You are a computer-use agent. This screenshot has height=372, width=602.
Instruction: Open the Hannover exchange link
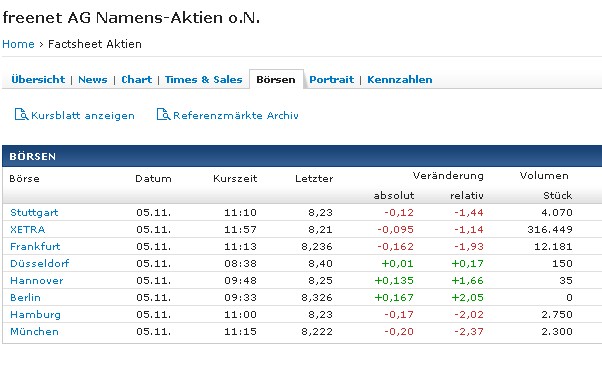click(36, 281)
